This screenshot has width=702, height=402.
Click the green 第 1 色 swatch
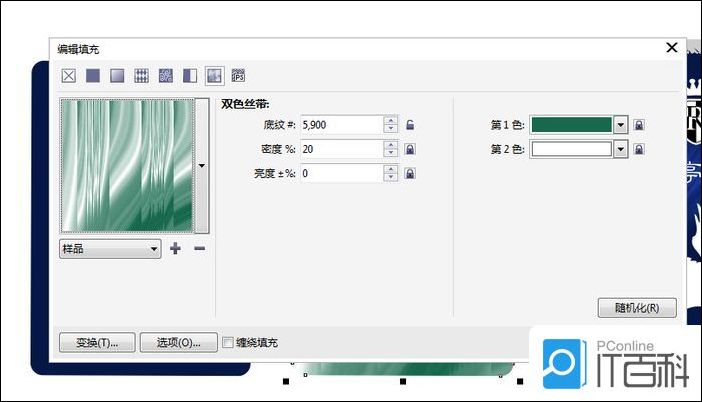(x=572, y=125)
